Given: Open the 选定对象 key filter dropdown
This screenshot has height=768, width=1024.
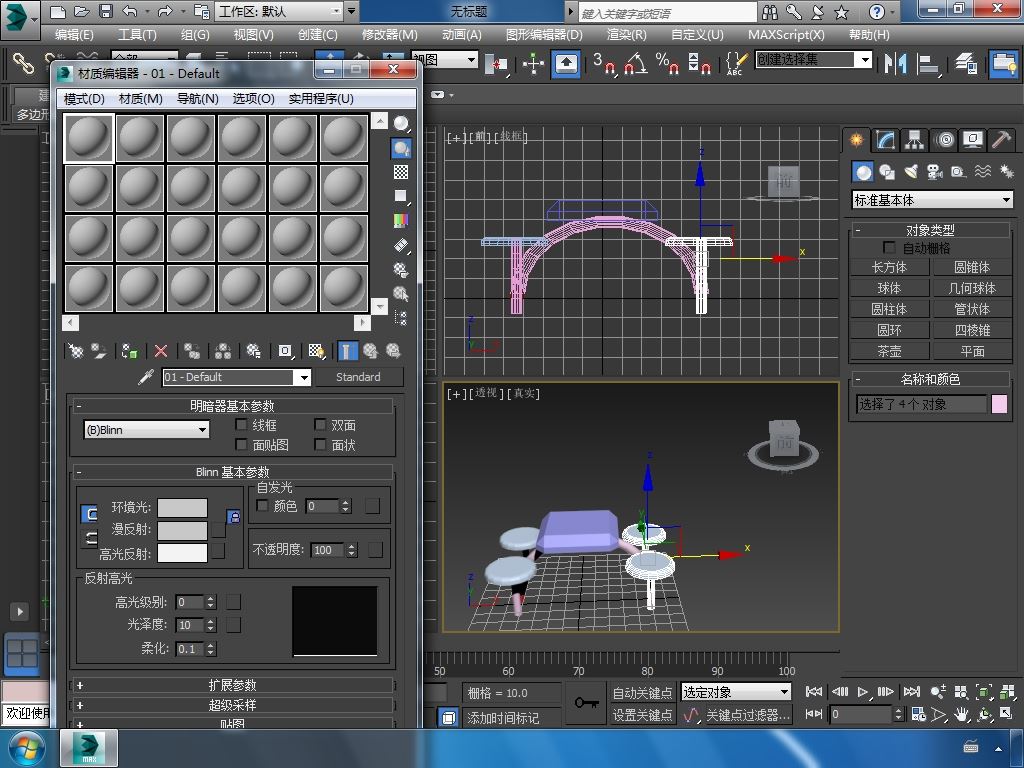Looking at the screenshot, I should pos(736,692).
